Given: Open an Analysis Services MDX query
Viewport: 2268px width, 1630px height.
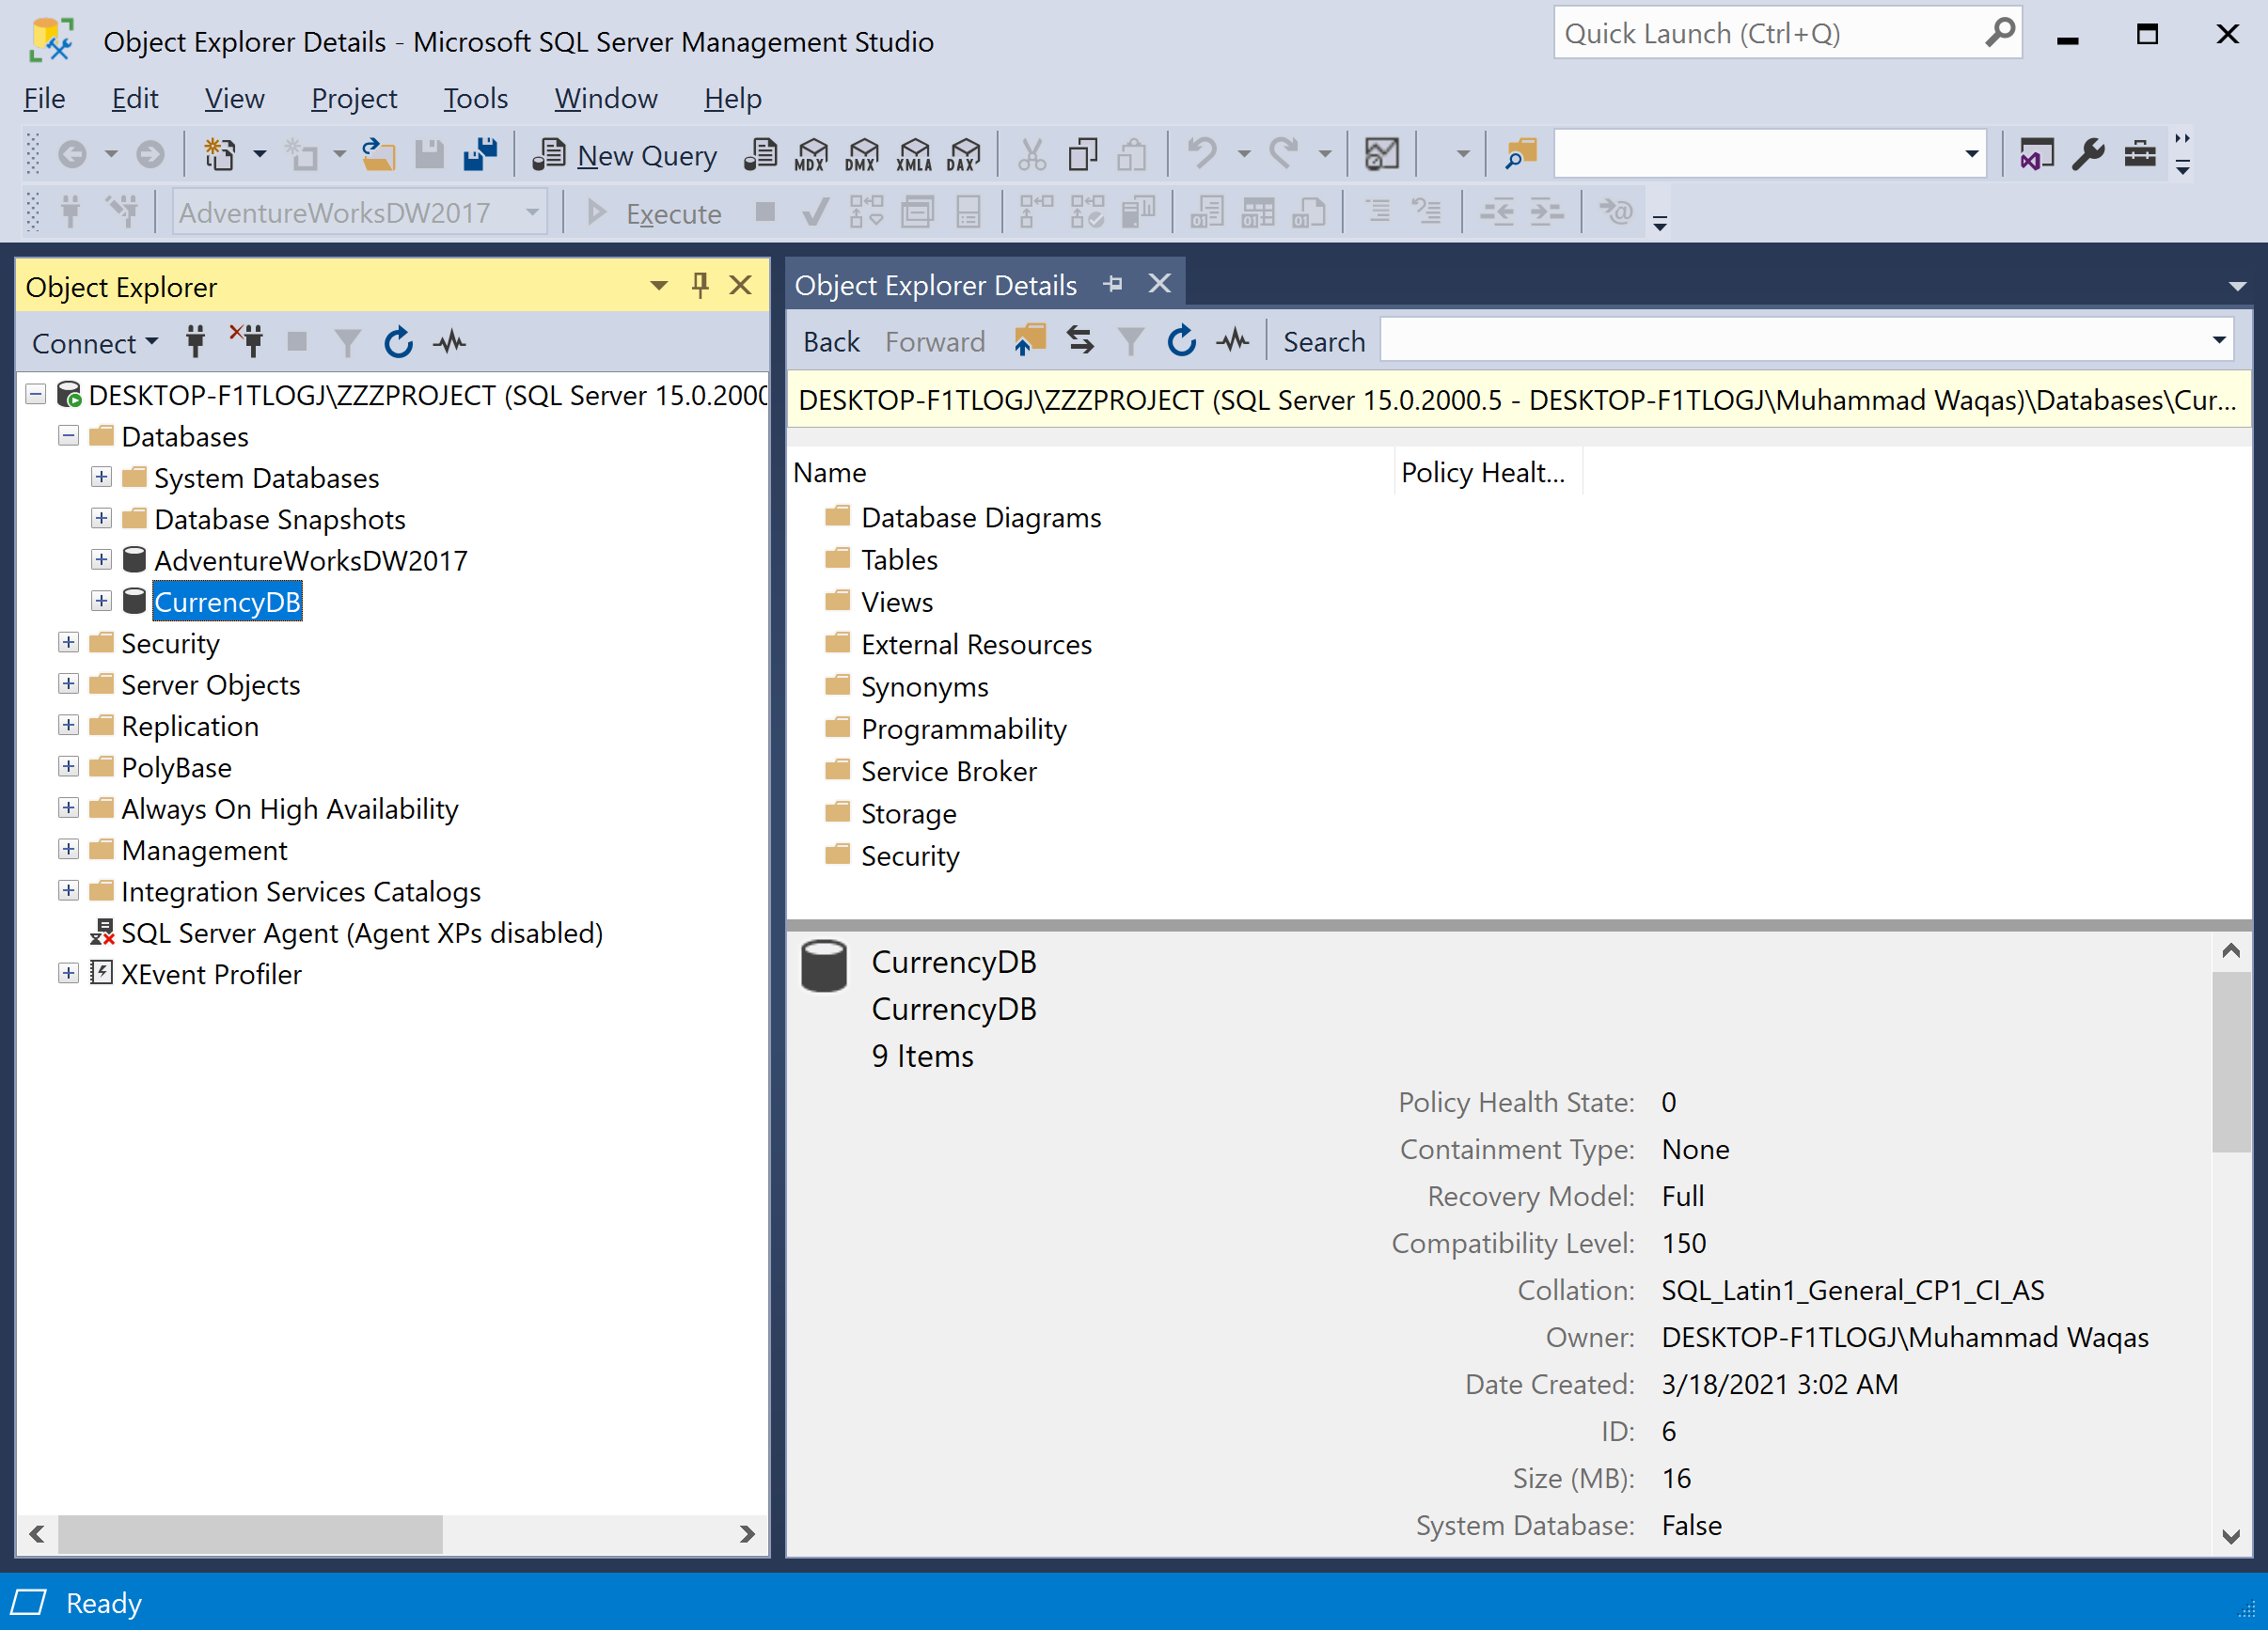Looking at the screenshot, I should 811,155.
